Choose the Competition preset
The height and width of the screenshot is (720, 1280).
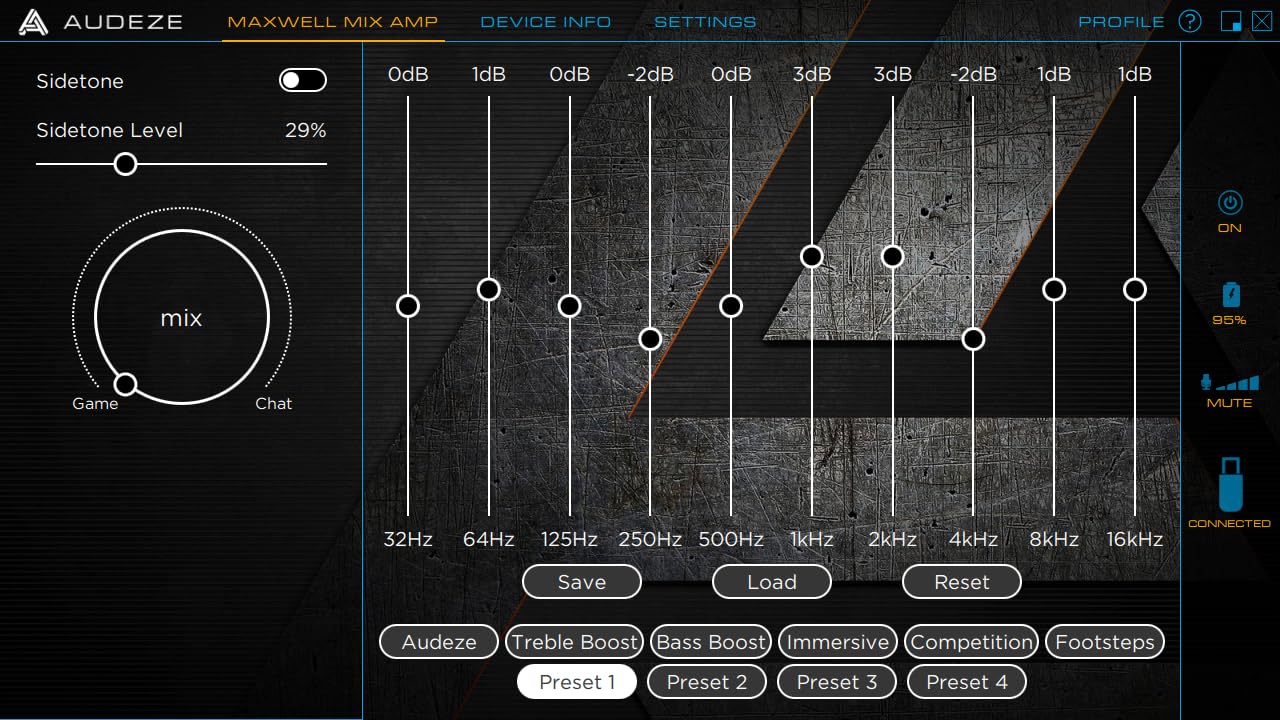(x=971, y=642)
